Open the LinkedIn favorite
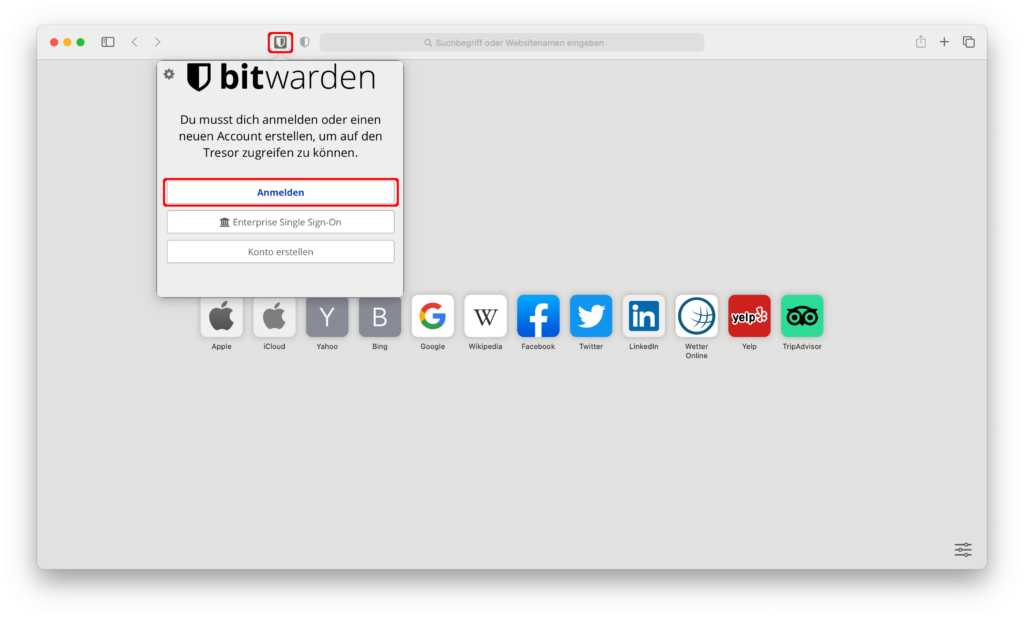Viewport: 1024px width, 618px height. [x=644, y=316]
